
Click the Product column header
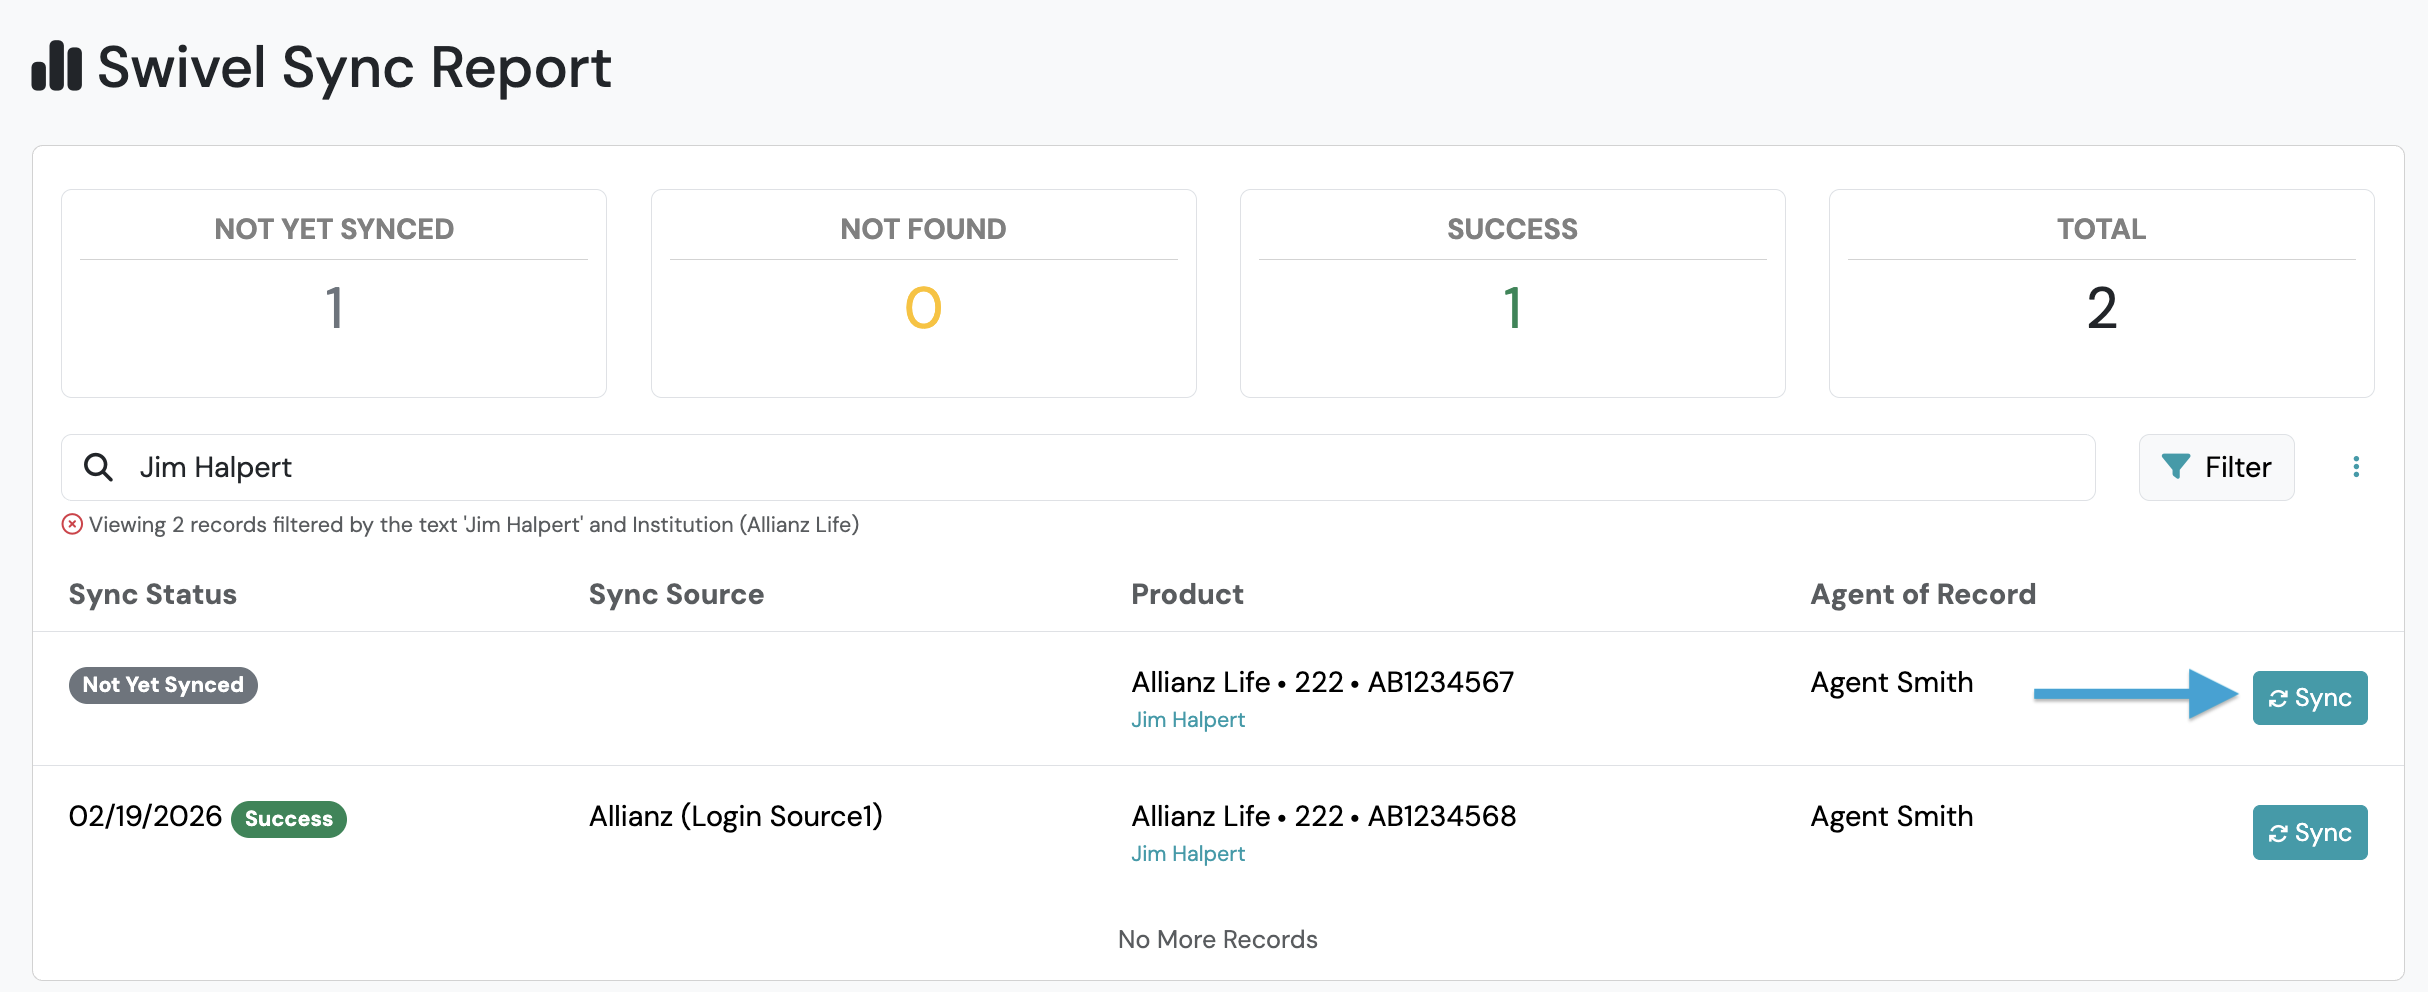[1187, 594]
